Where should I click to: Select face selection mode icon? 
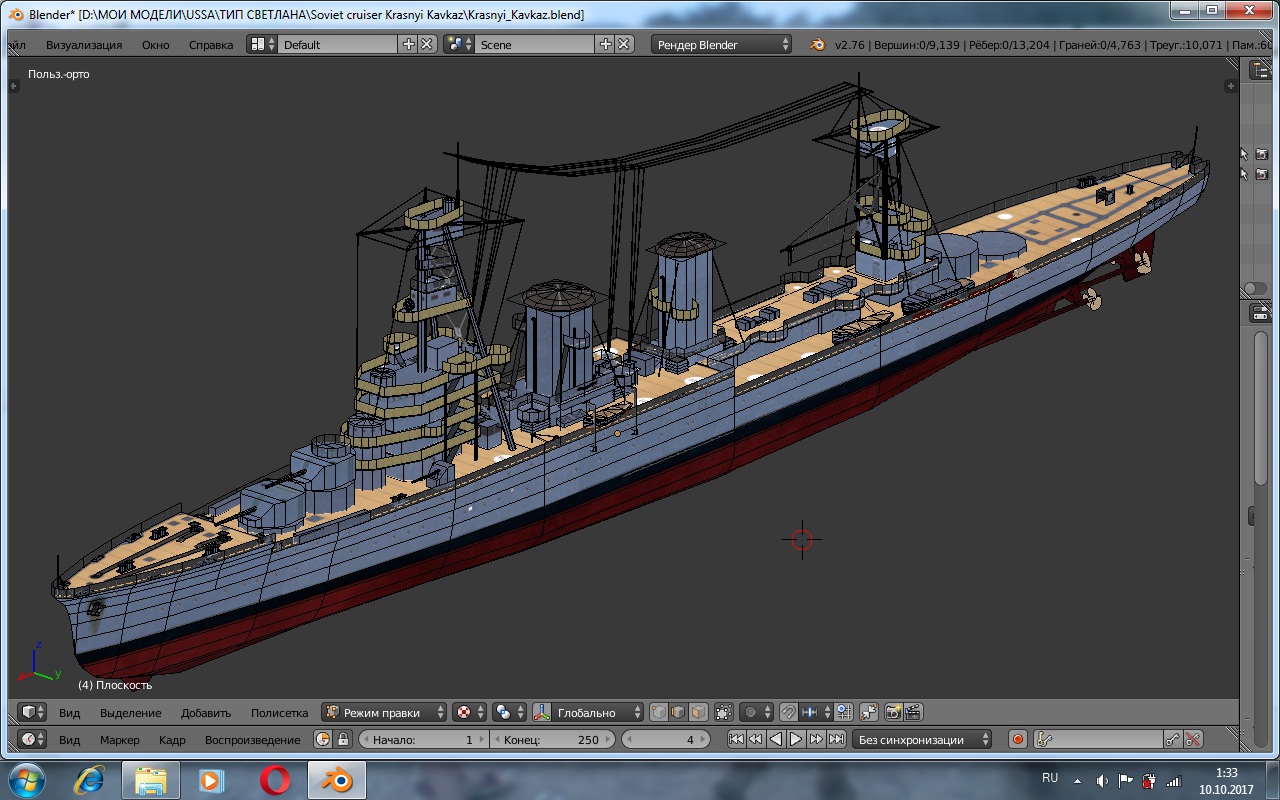(698, 713)
